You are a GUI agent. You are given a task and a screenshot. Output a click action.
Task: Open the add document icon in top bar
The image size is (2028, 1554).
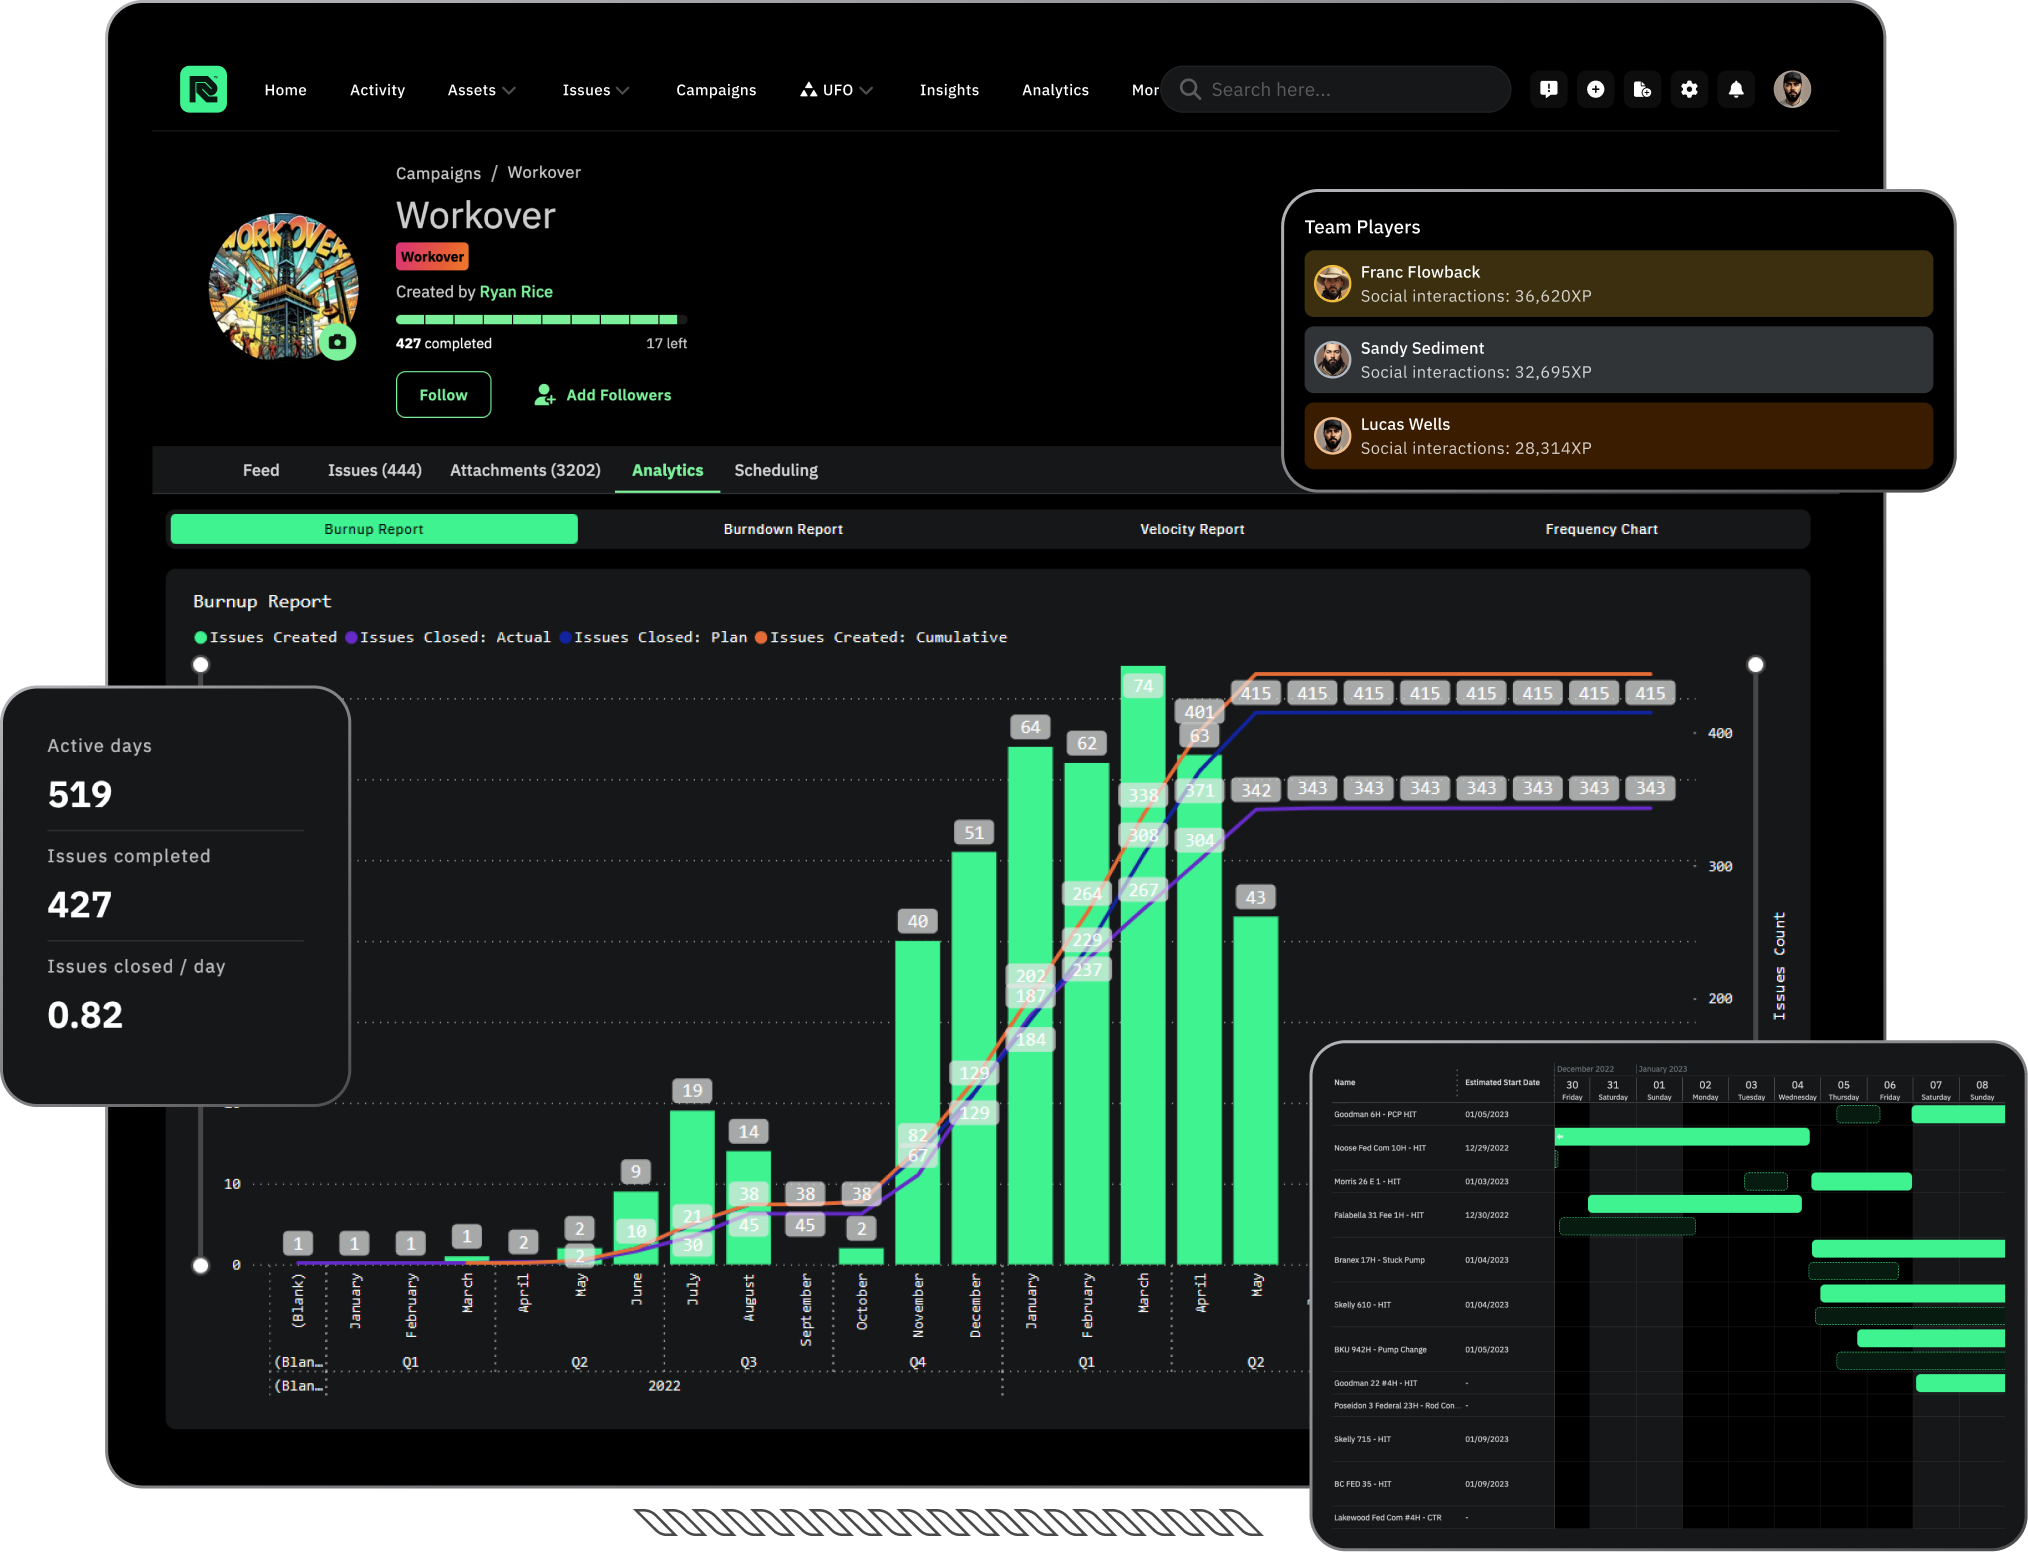(x=1642, y=89)
